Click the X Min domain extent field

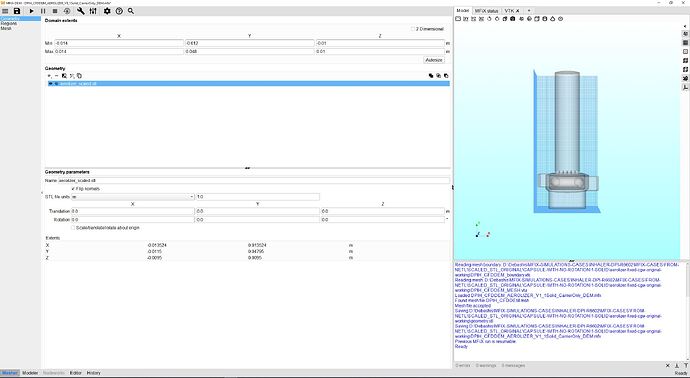pyautogui.click(x=119, y=43)
